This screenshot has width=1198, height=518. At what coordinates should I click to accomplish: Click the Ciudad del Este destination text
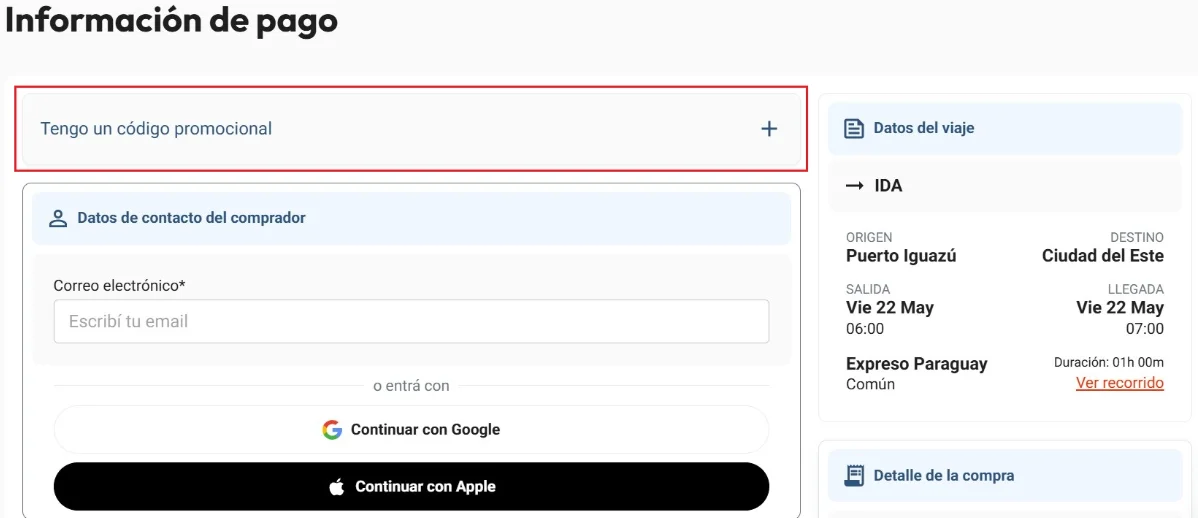[1102, 256]
